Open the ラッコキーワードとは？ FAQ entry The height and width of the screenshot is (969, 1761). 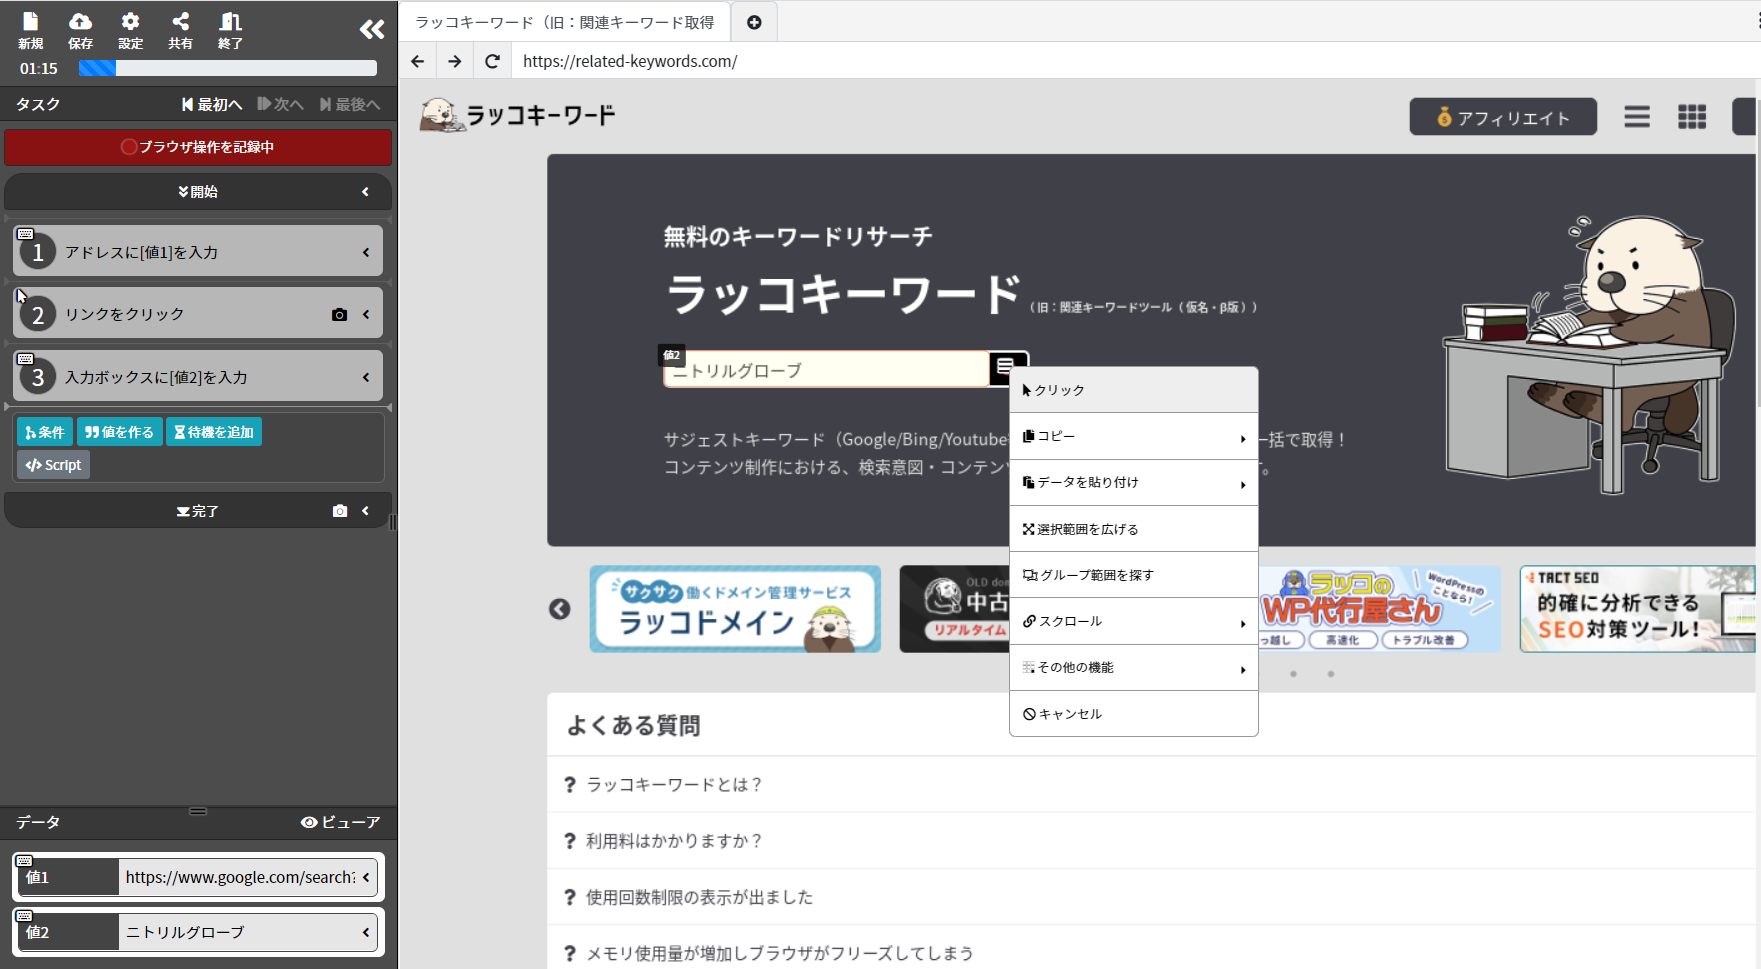pos(673,785)
